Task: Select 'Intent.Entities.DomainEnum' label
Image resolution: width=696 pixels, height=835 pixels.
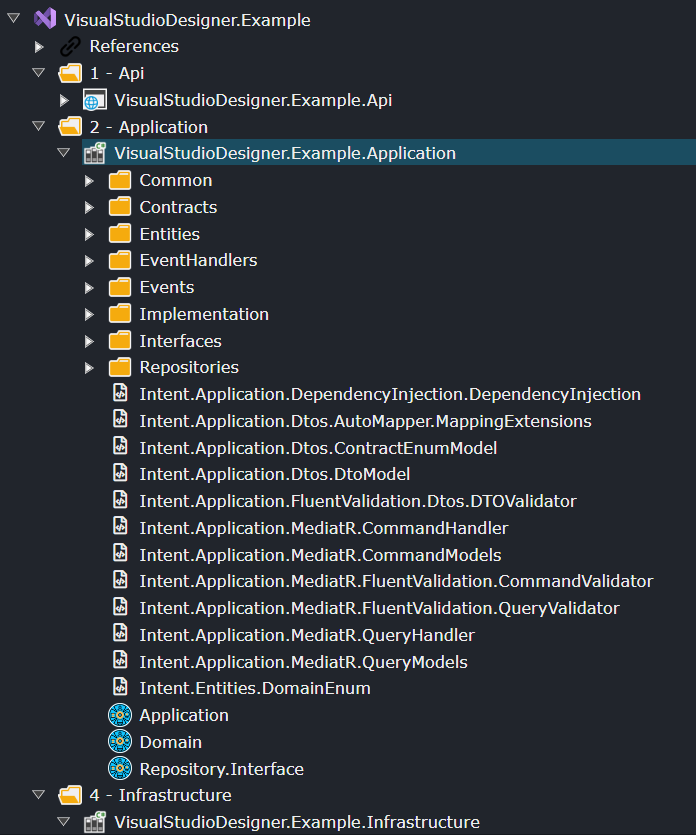Action: click(x=255, y=688)
